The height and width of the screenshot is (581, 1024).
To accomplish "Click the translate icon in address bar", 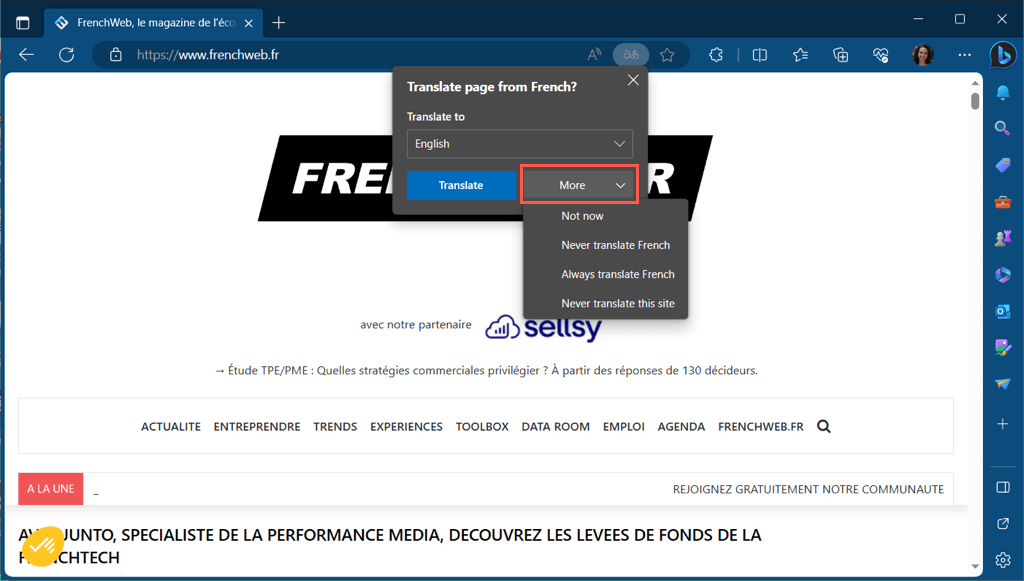I will [x=631, y=55].
